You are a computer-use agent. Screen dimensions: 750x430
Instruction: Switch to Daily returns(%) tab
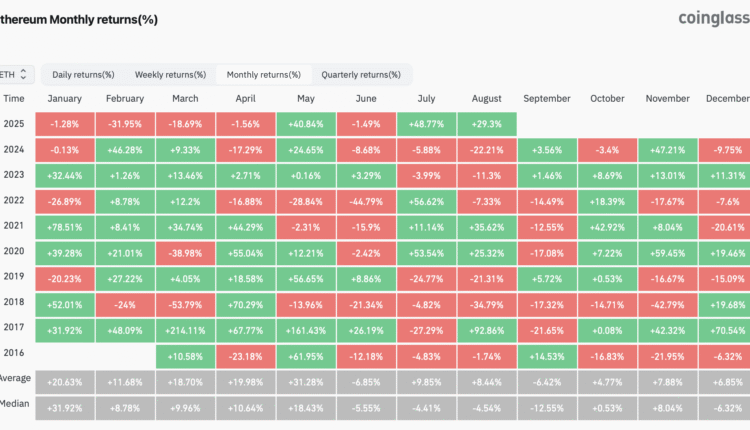coord(83,74)
